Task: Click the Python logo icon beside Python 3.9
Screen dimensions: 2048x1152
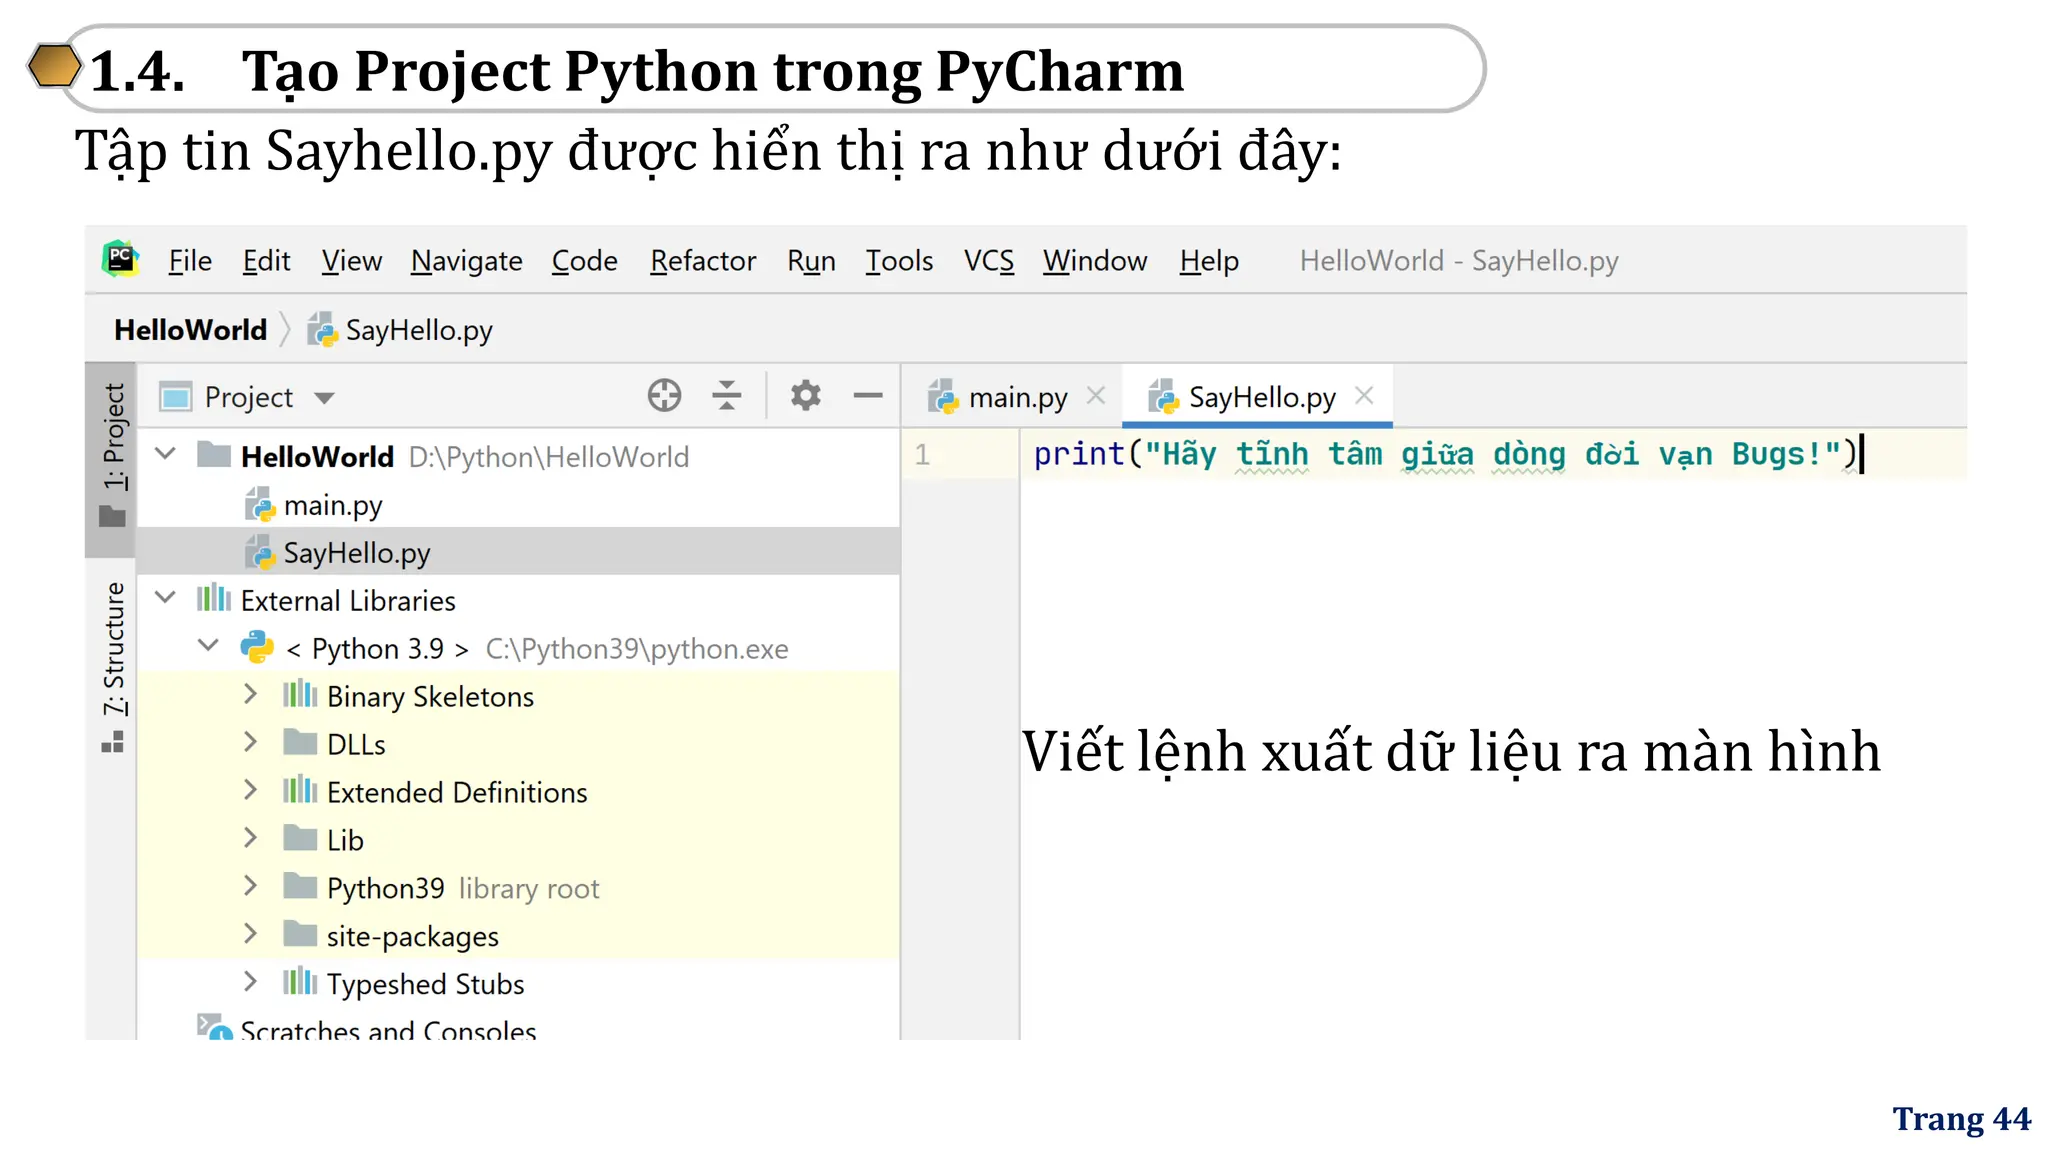Action: 257,646
